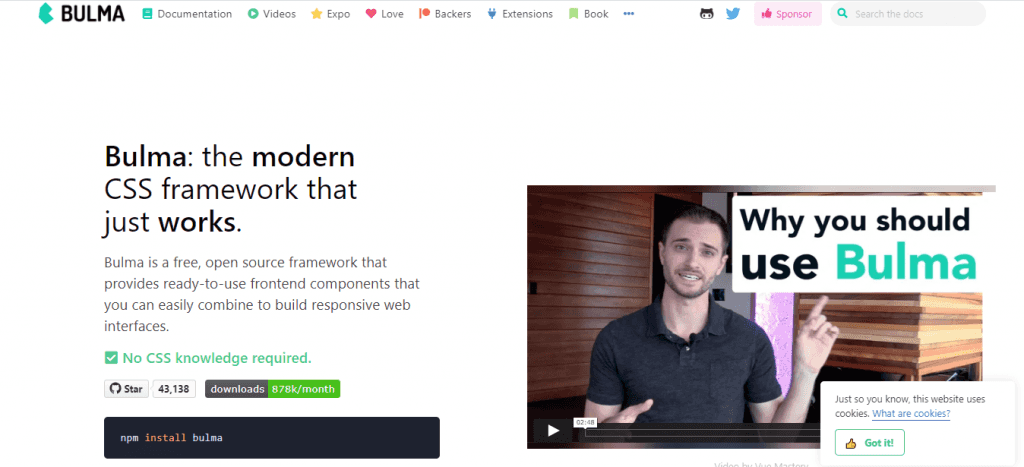Open the GitHub cat icon link
This screenshot has height=467, width=1024.
707,14
